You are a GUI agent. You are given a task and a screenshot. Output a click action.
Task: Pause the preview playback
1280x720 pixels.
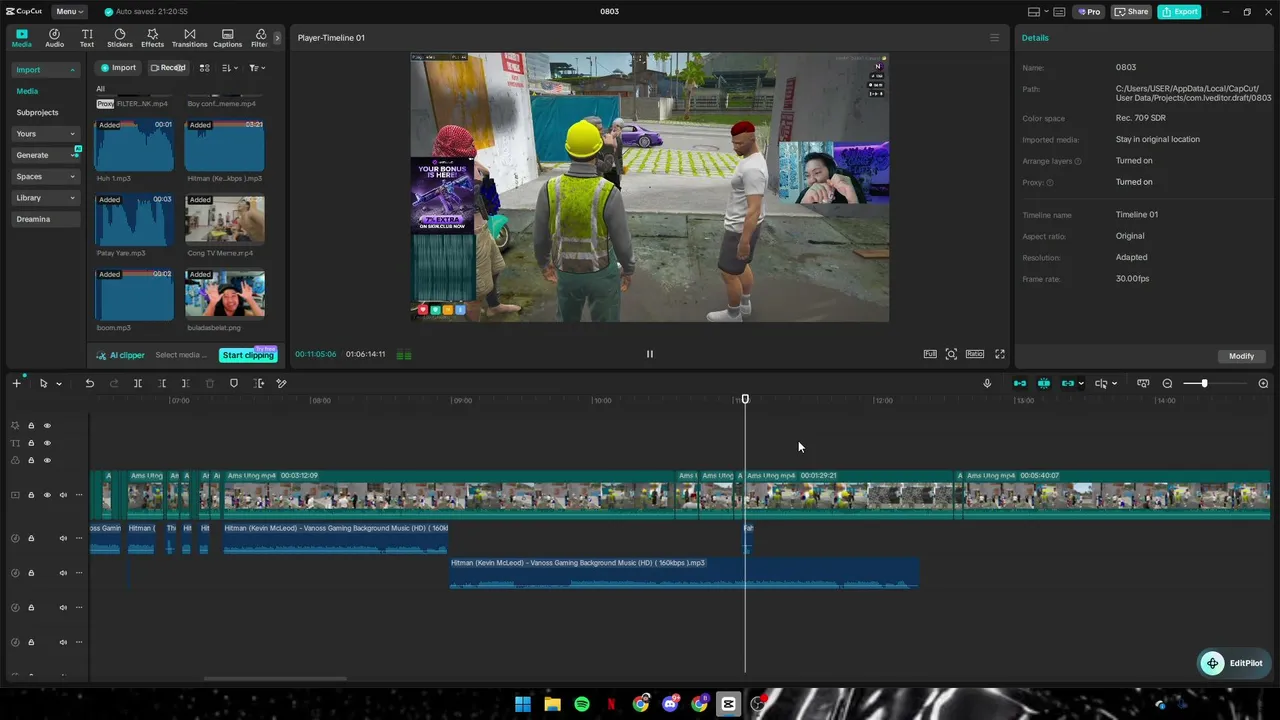[650, 354]
